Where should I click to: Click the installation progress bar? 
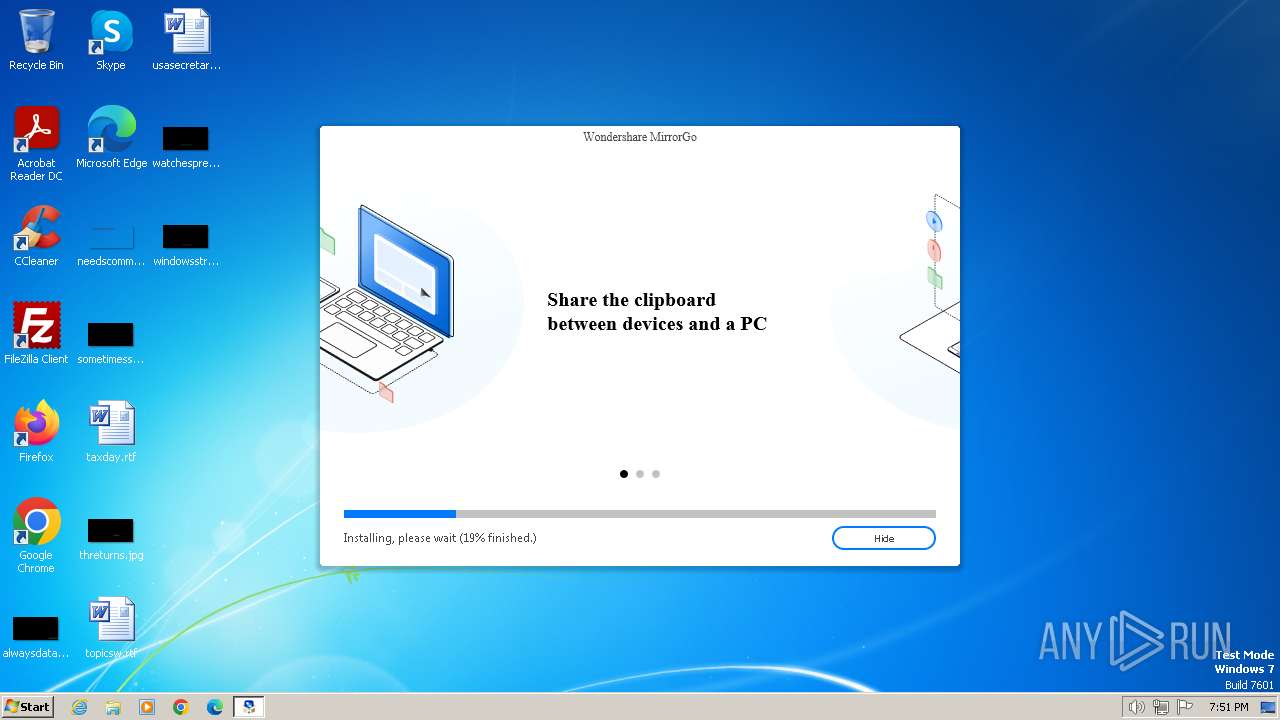pos(640,514)
